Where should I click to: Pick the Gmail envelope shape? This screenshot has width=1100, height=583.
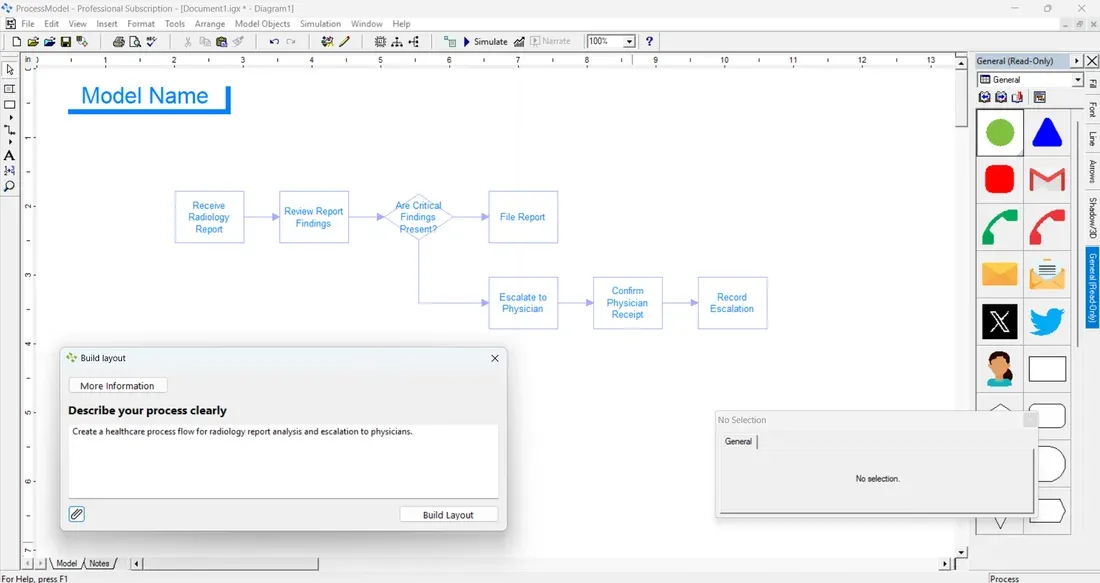pyautogui.click(x=1047, y=180)
